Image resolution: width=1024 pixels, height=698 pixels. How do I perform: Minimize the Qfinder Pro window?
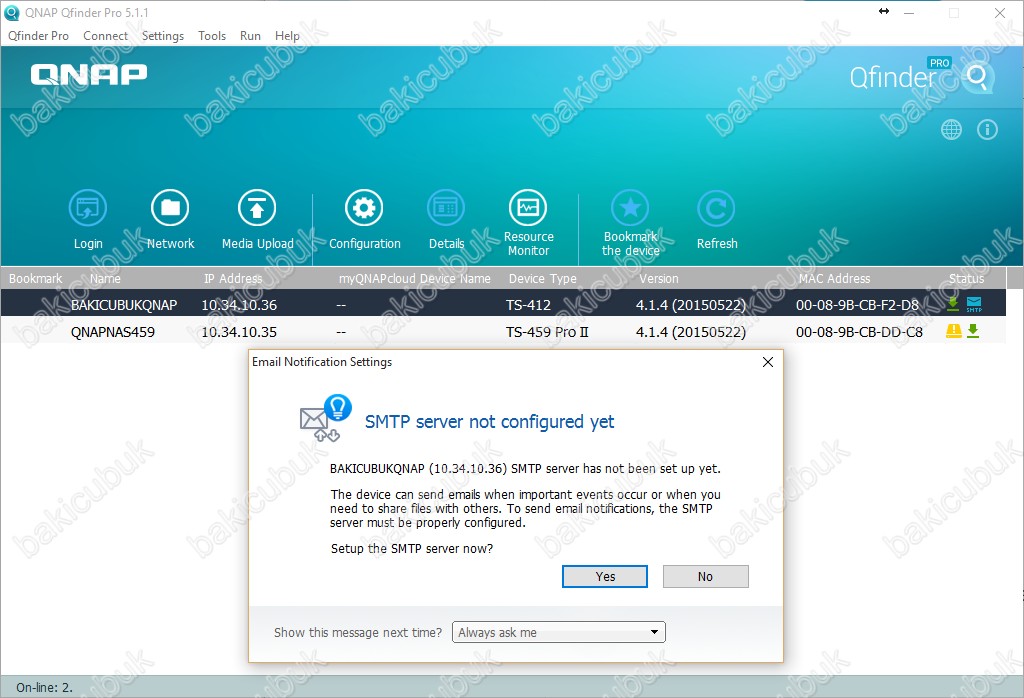(x=909, y=12)
